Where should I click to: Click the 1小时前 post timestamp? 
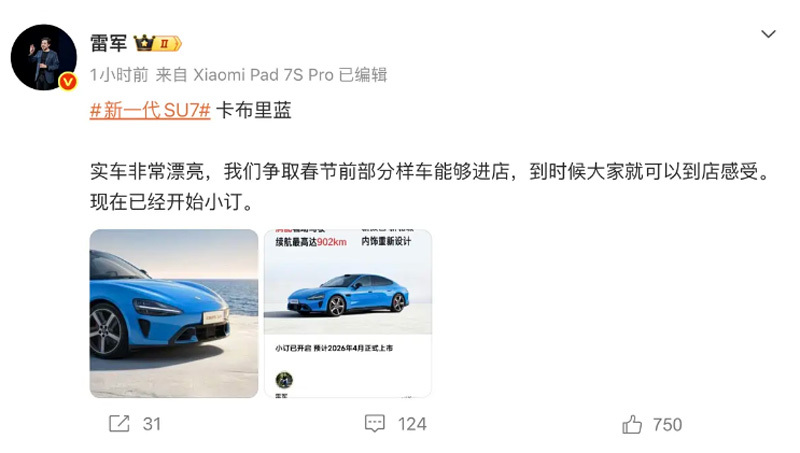pyautogui.click(x=119, y=75)
